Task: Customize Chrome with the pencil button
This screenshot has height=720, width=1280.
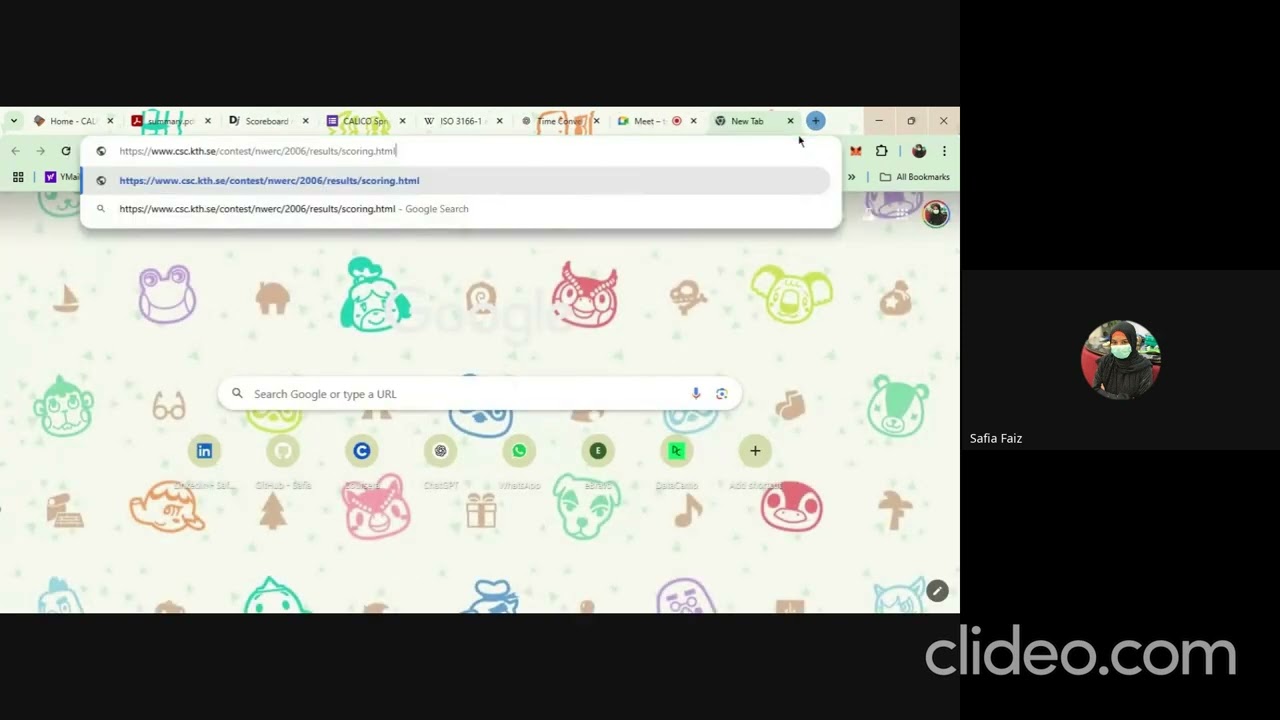Action: (937, 591)
